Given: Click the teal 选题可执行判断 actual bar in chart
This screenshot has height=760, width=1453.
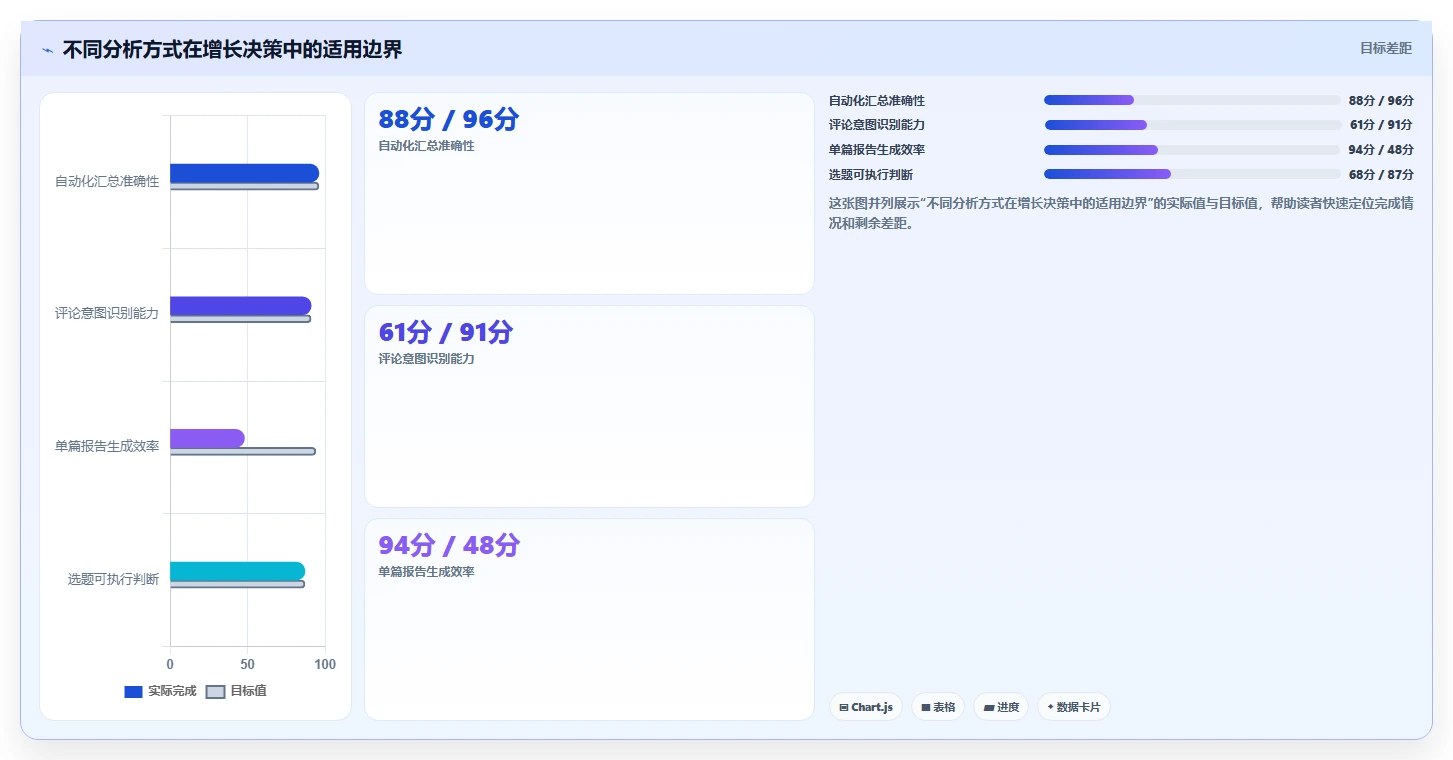Looking at the screenshot, I should (237, 571).
